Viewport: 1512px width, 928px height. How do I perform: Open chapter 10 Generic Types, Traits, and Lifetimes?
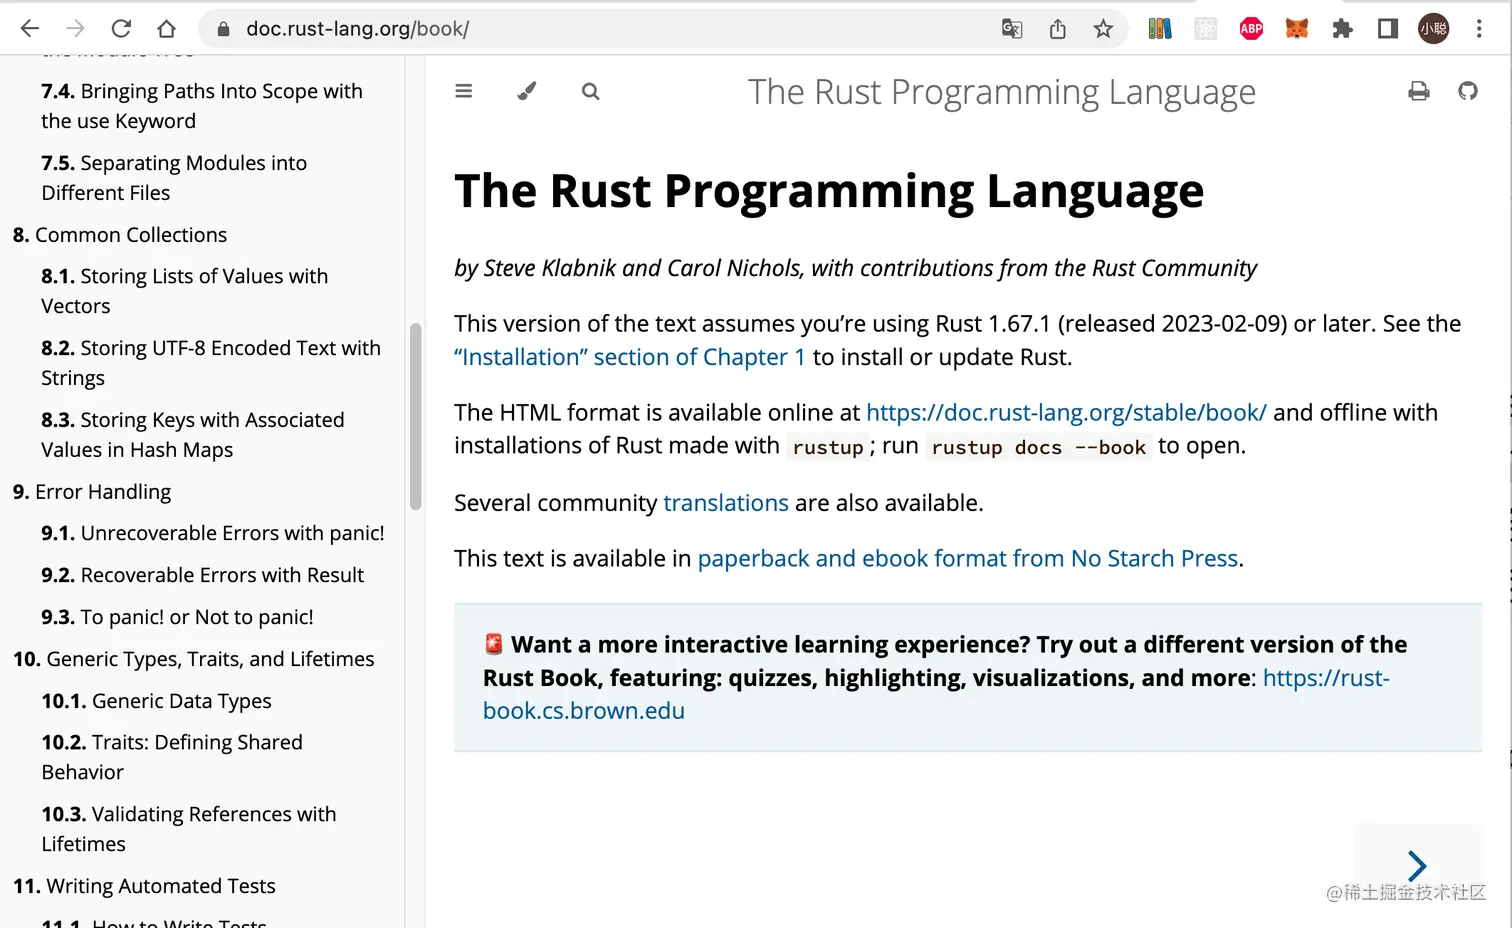point(194,659)
